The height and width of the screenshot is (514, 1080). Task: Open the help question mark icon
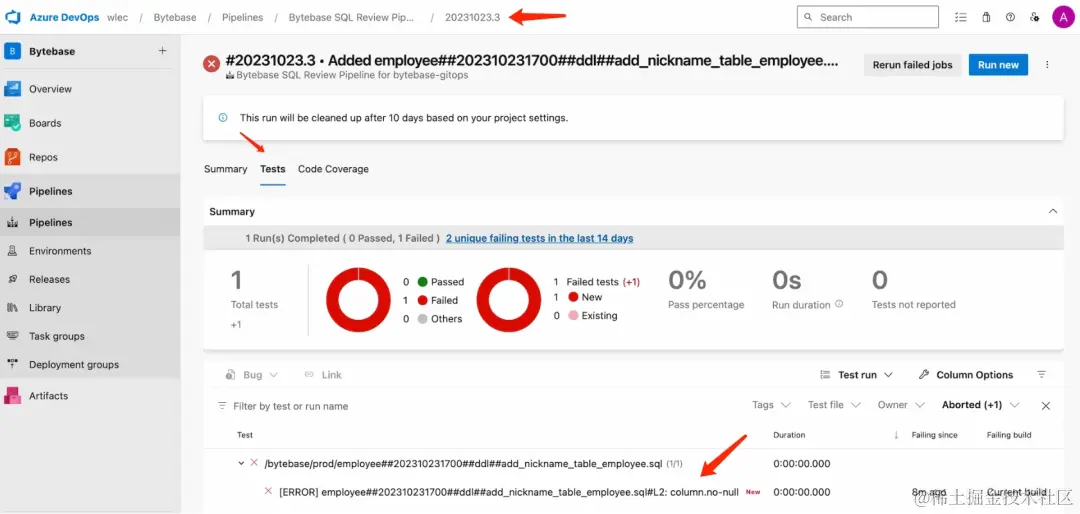pos(1010,17)
